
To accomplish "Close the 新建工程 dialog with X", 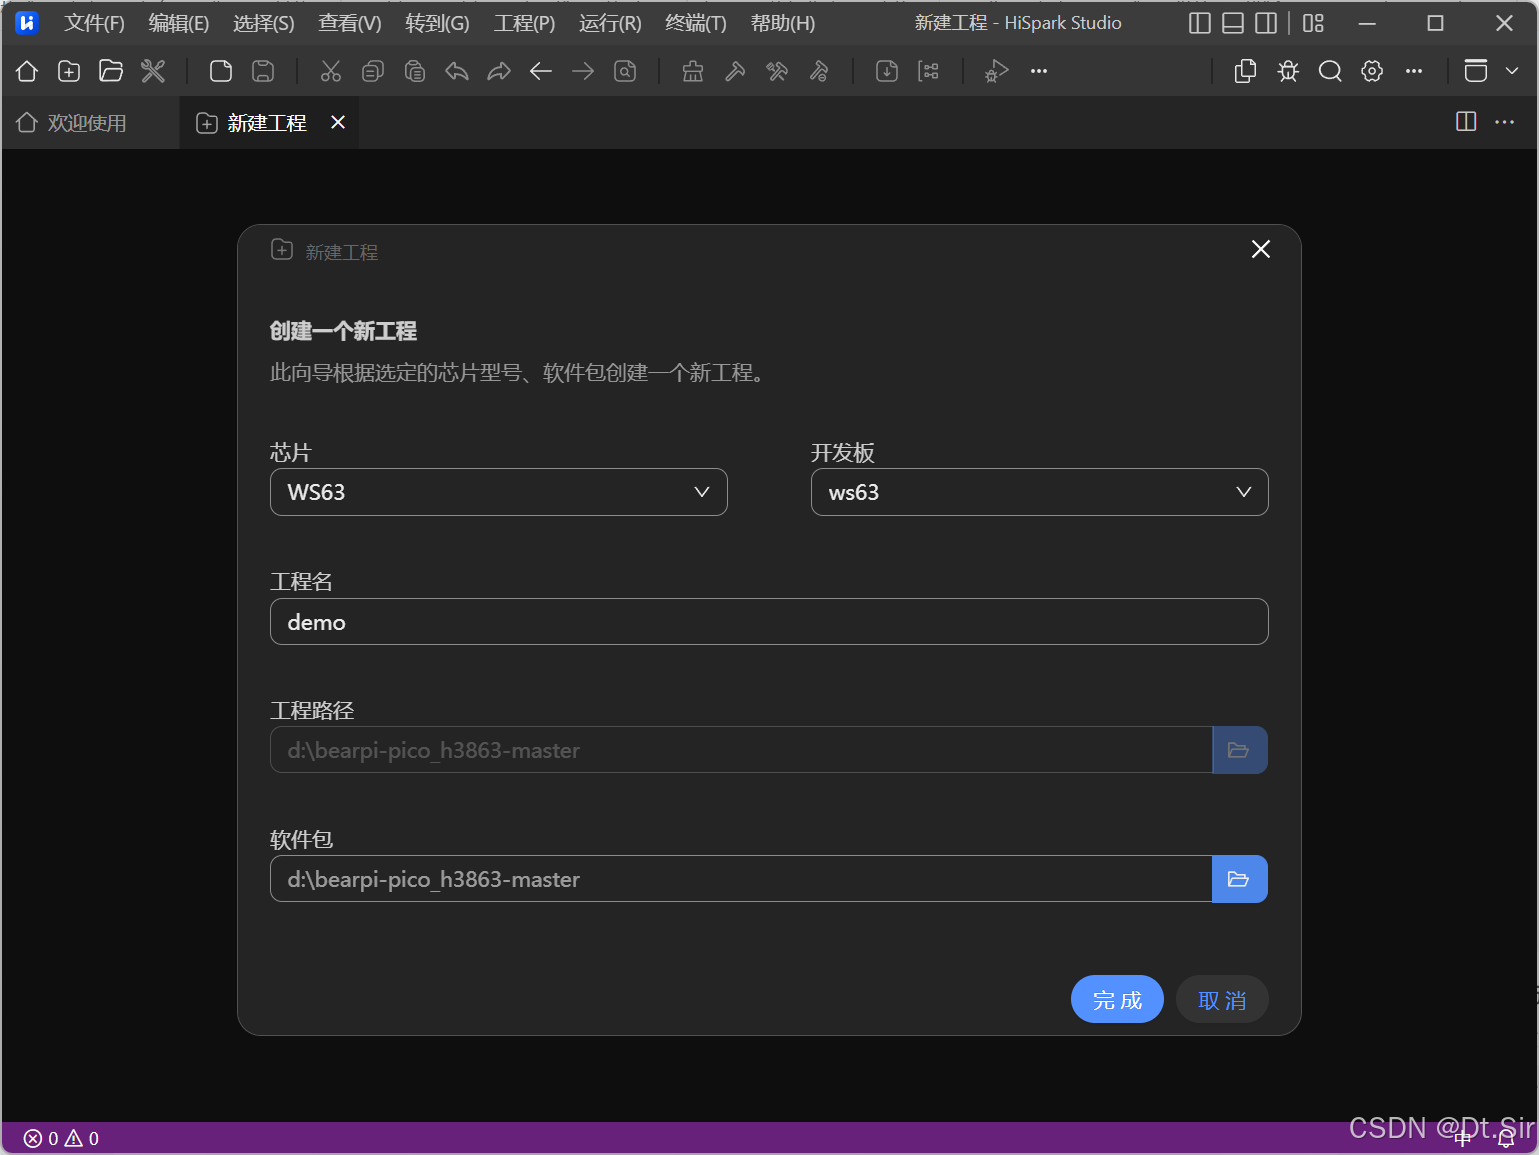I will (1261, 249).
